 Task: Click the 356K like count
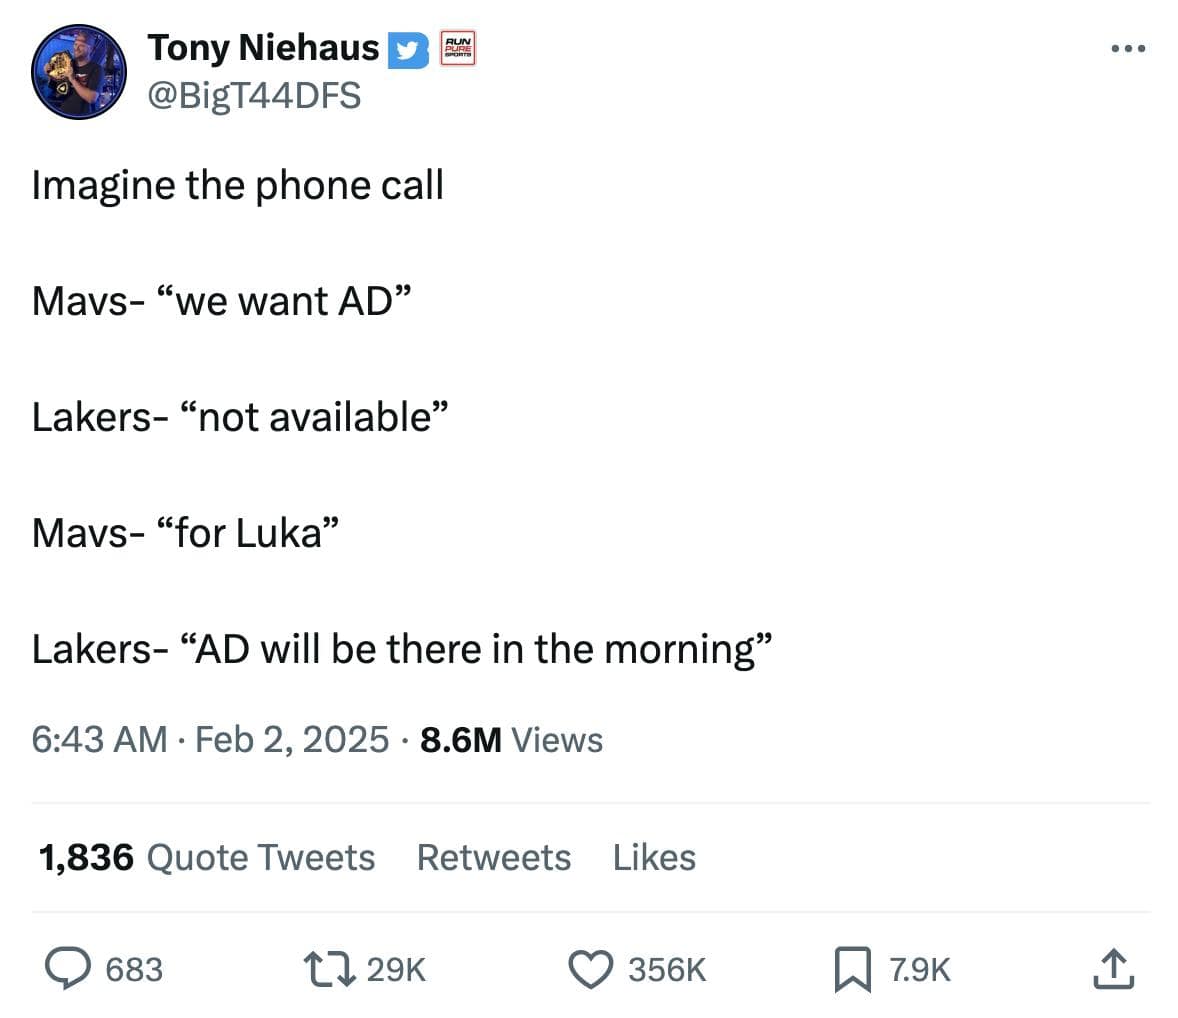pos(666,968)
